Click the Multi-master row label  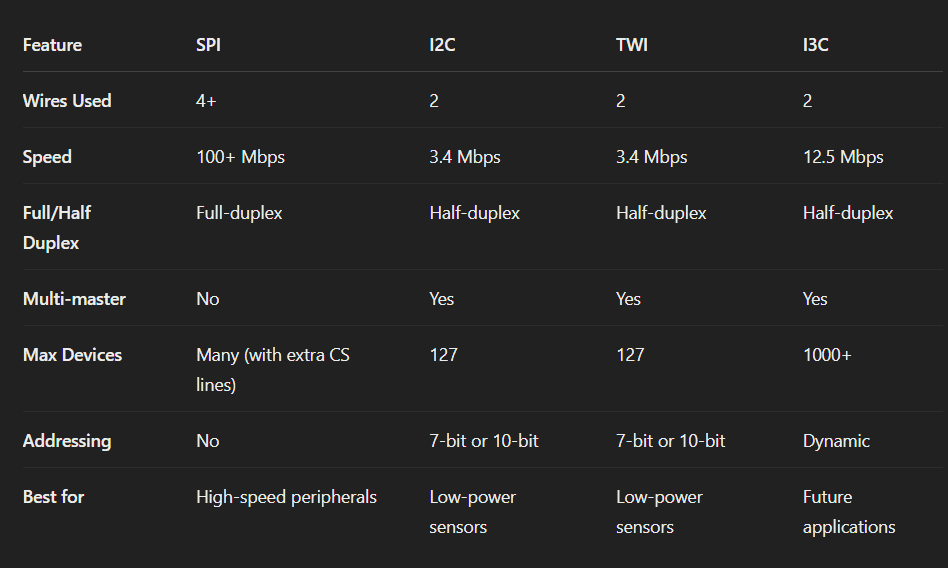(x=74, y=299)
